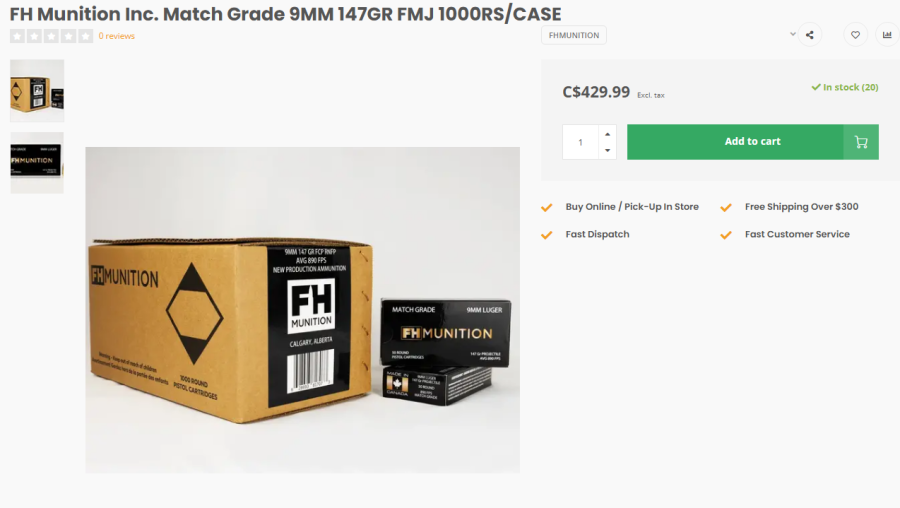Screen dimensions: 900x508
Task: Open the compare chart icon
Action: (887, 35)
